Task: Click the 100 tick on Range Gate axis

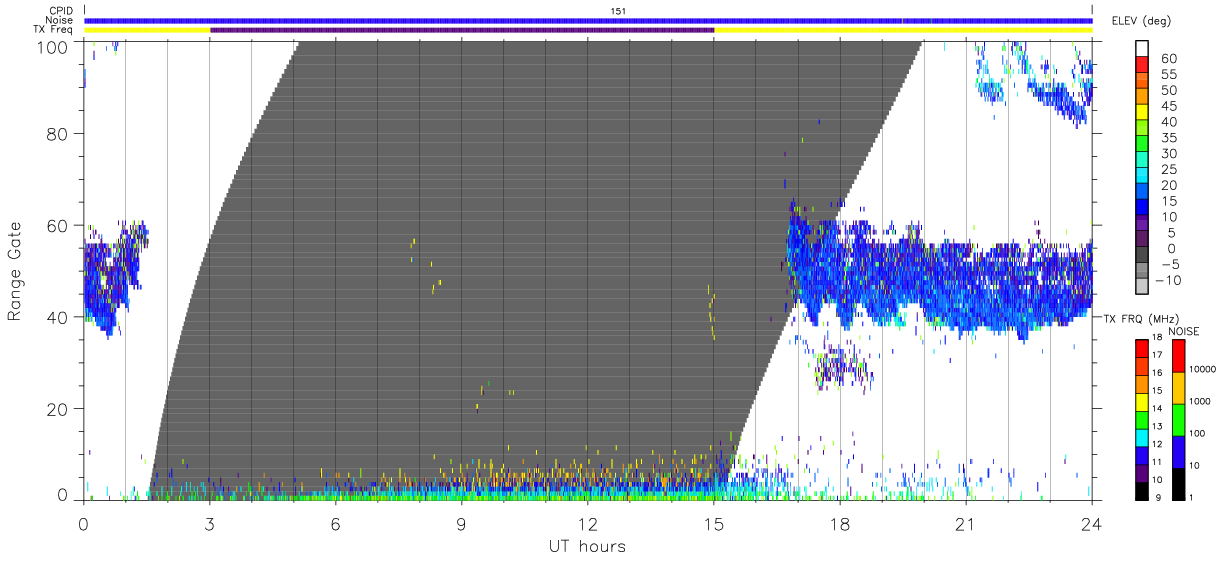Action: click(55, 46)
